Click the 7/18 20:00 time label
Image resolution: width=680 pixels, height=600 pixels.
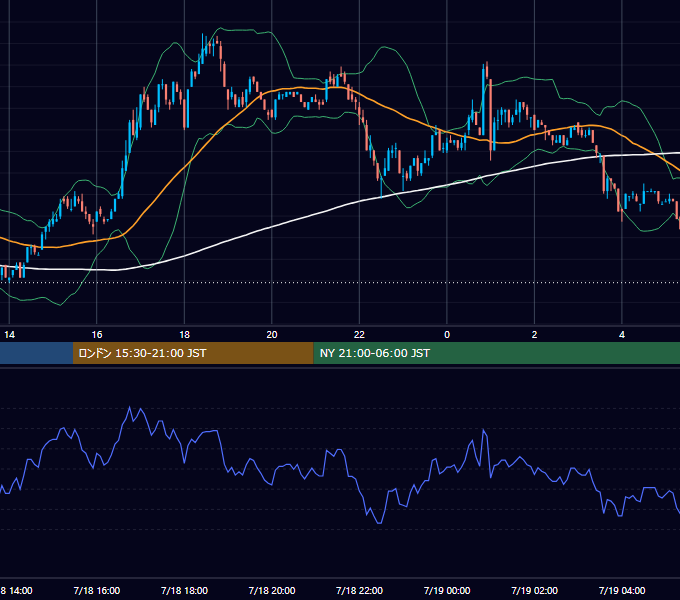click(x=272, y=590)
